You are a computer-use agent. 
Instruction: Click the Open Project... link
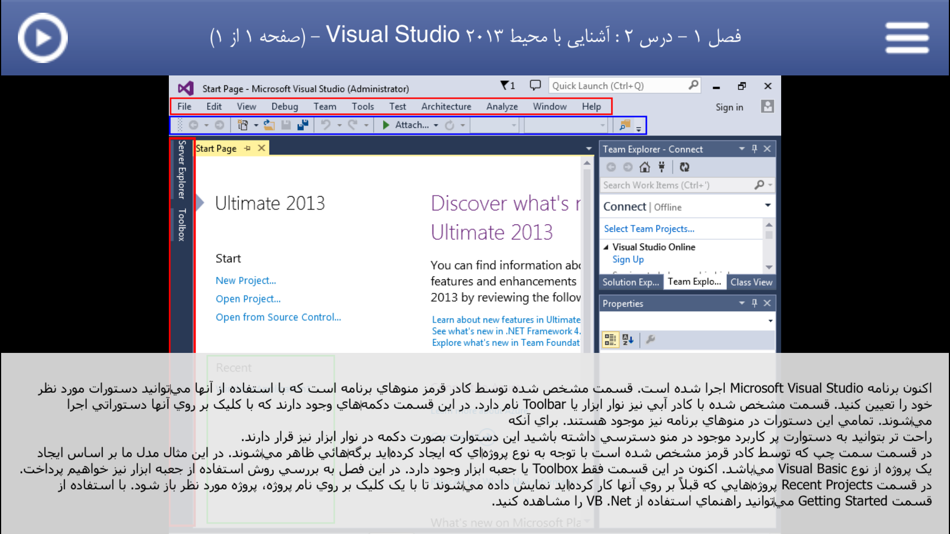[248, 299]
